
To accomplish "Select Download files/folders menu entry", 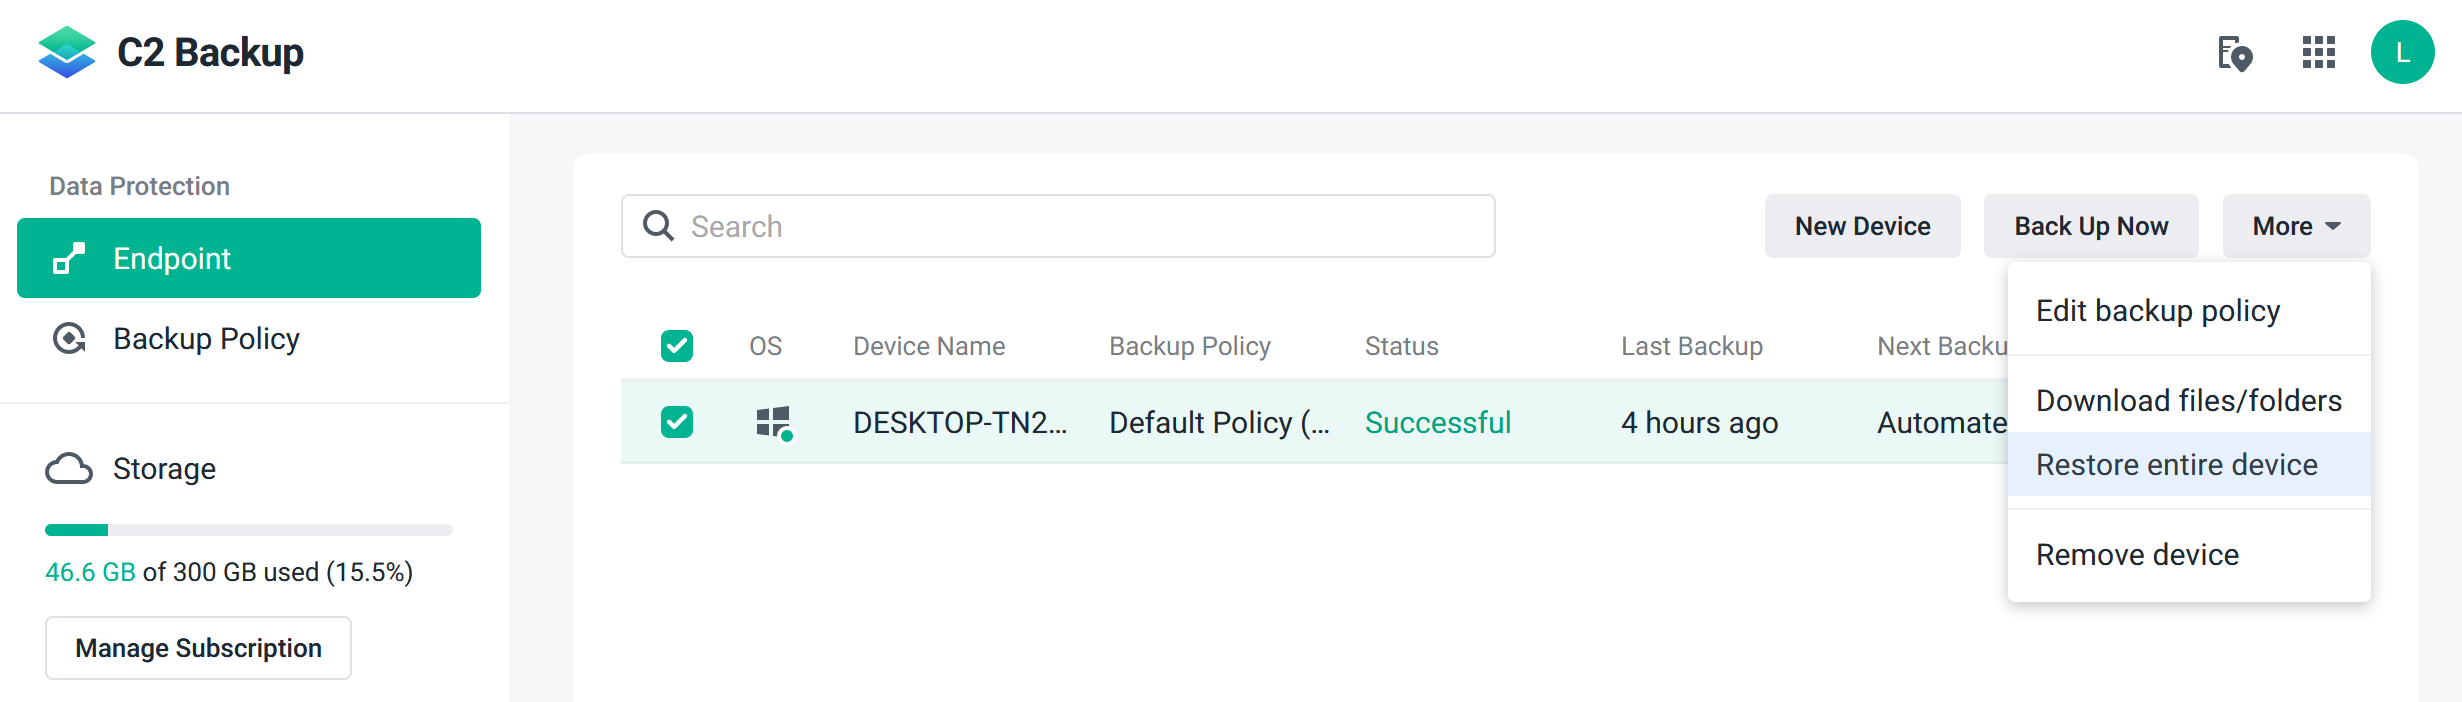I will point(2189,401).
